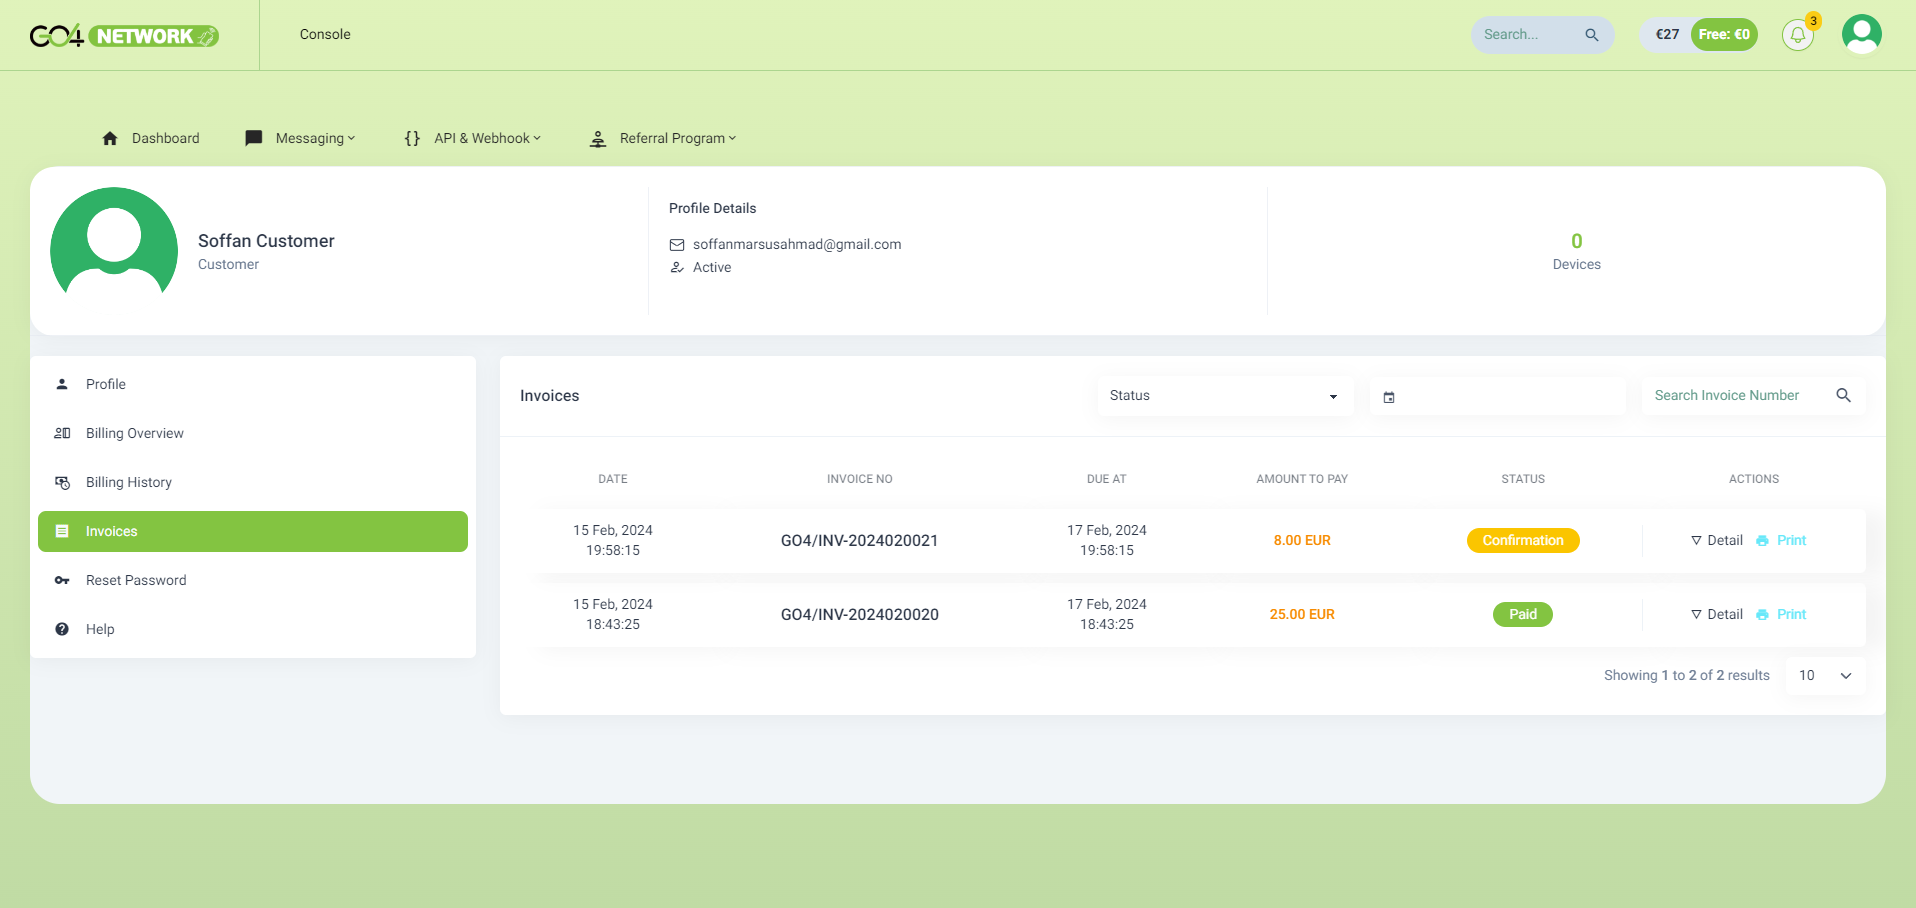
Task: Click into the date range filter field
Action: pos(1498,396)
